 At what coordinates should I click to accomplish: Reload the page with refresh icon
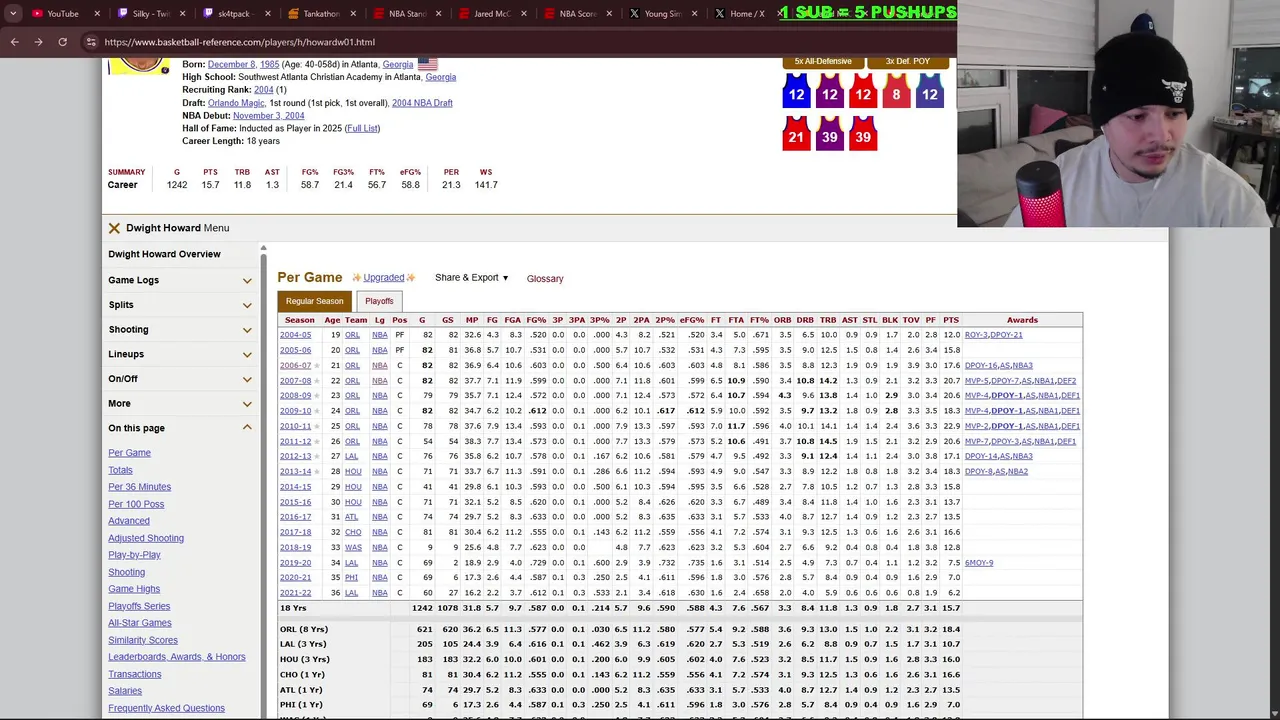tap(62, 42)
